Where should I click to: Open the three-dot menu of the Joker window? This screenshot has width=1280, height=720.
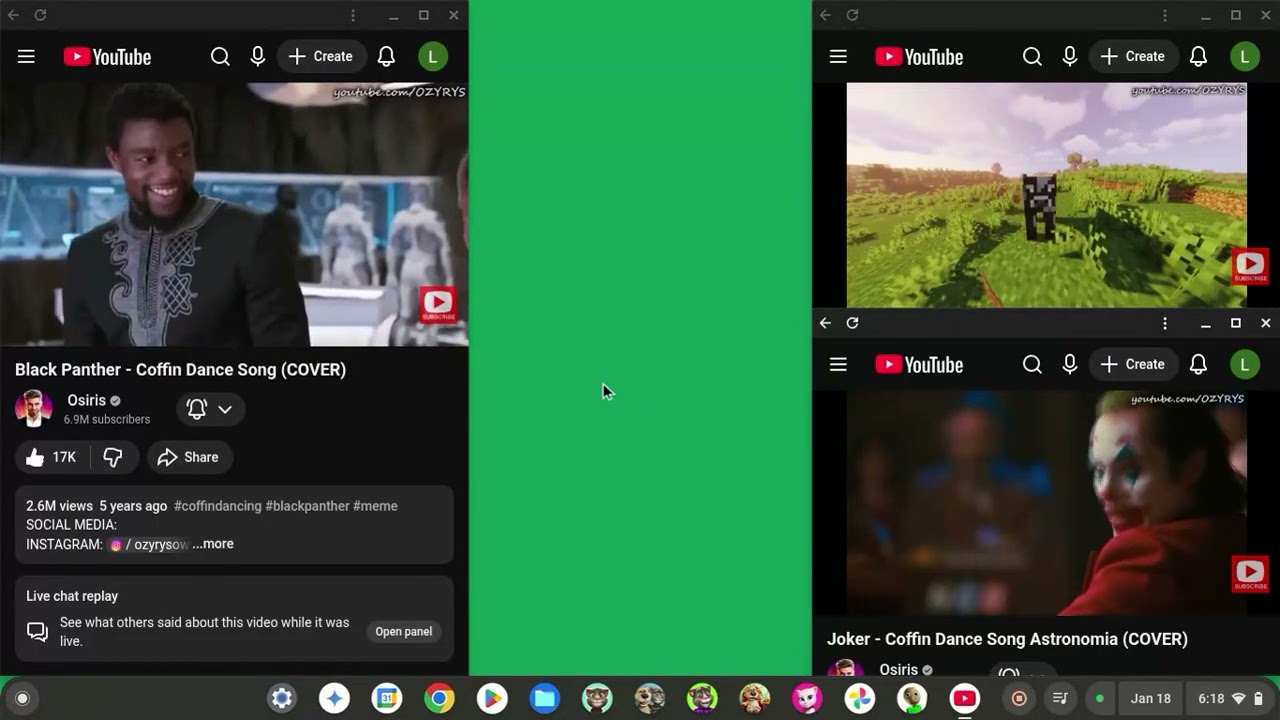[x=1165, y=323]
